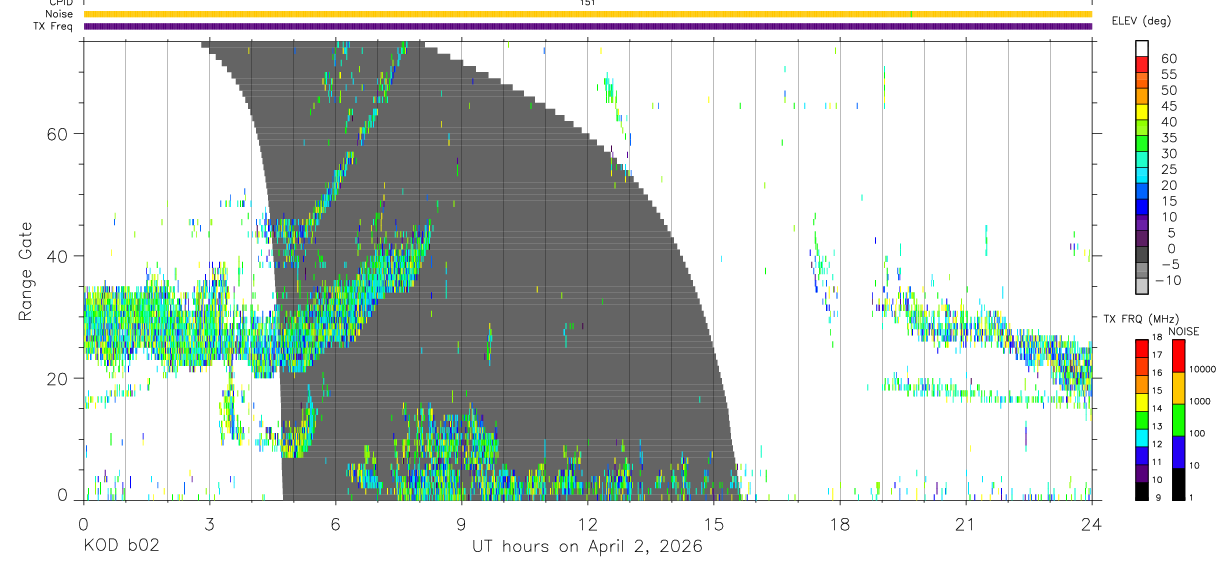
Task: Click the '6' tick label on UT hours axis
Action: [335, 523]
